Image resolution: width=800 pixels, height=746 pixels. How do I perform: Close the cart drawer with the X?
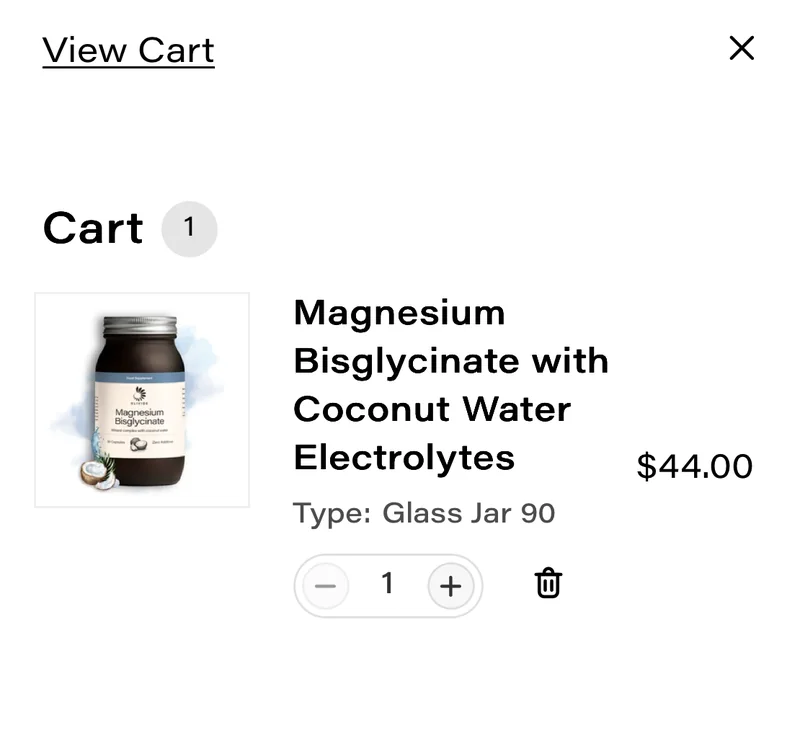pos(741,48)
